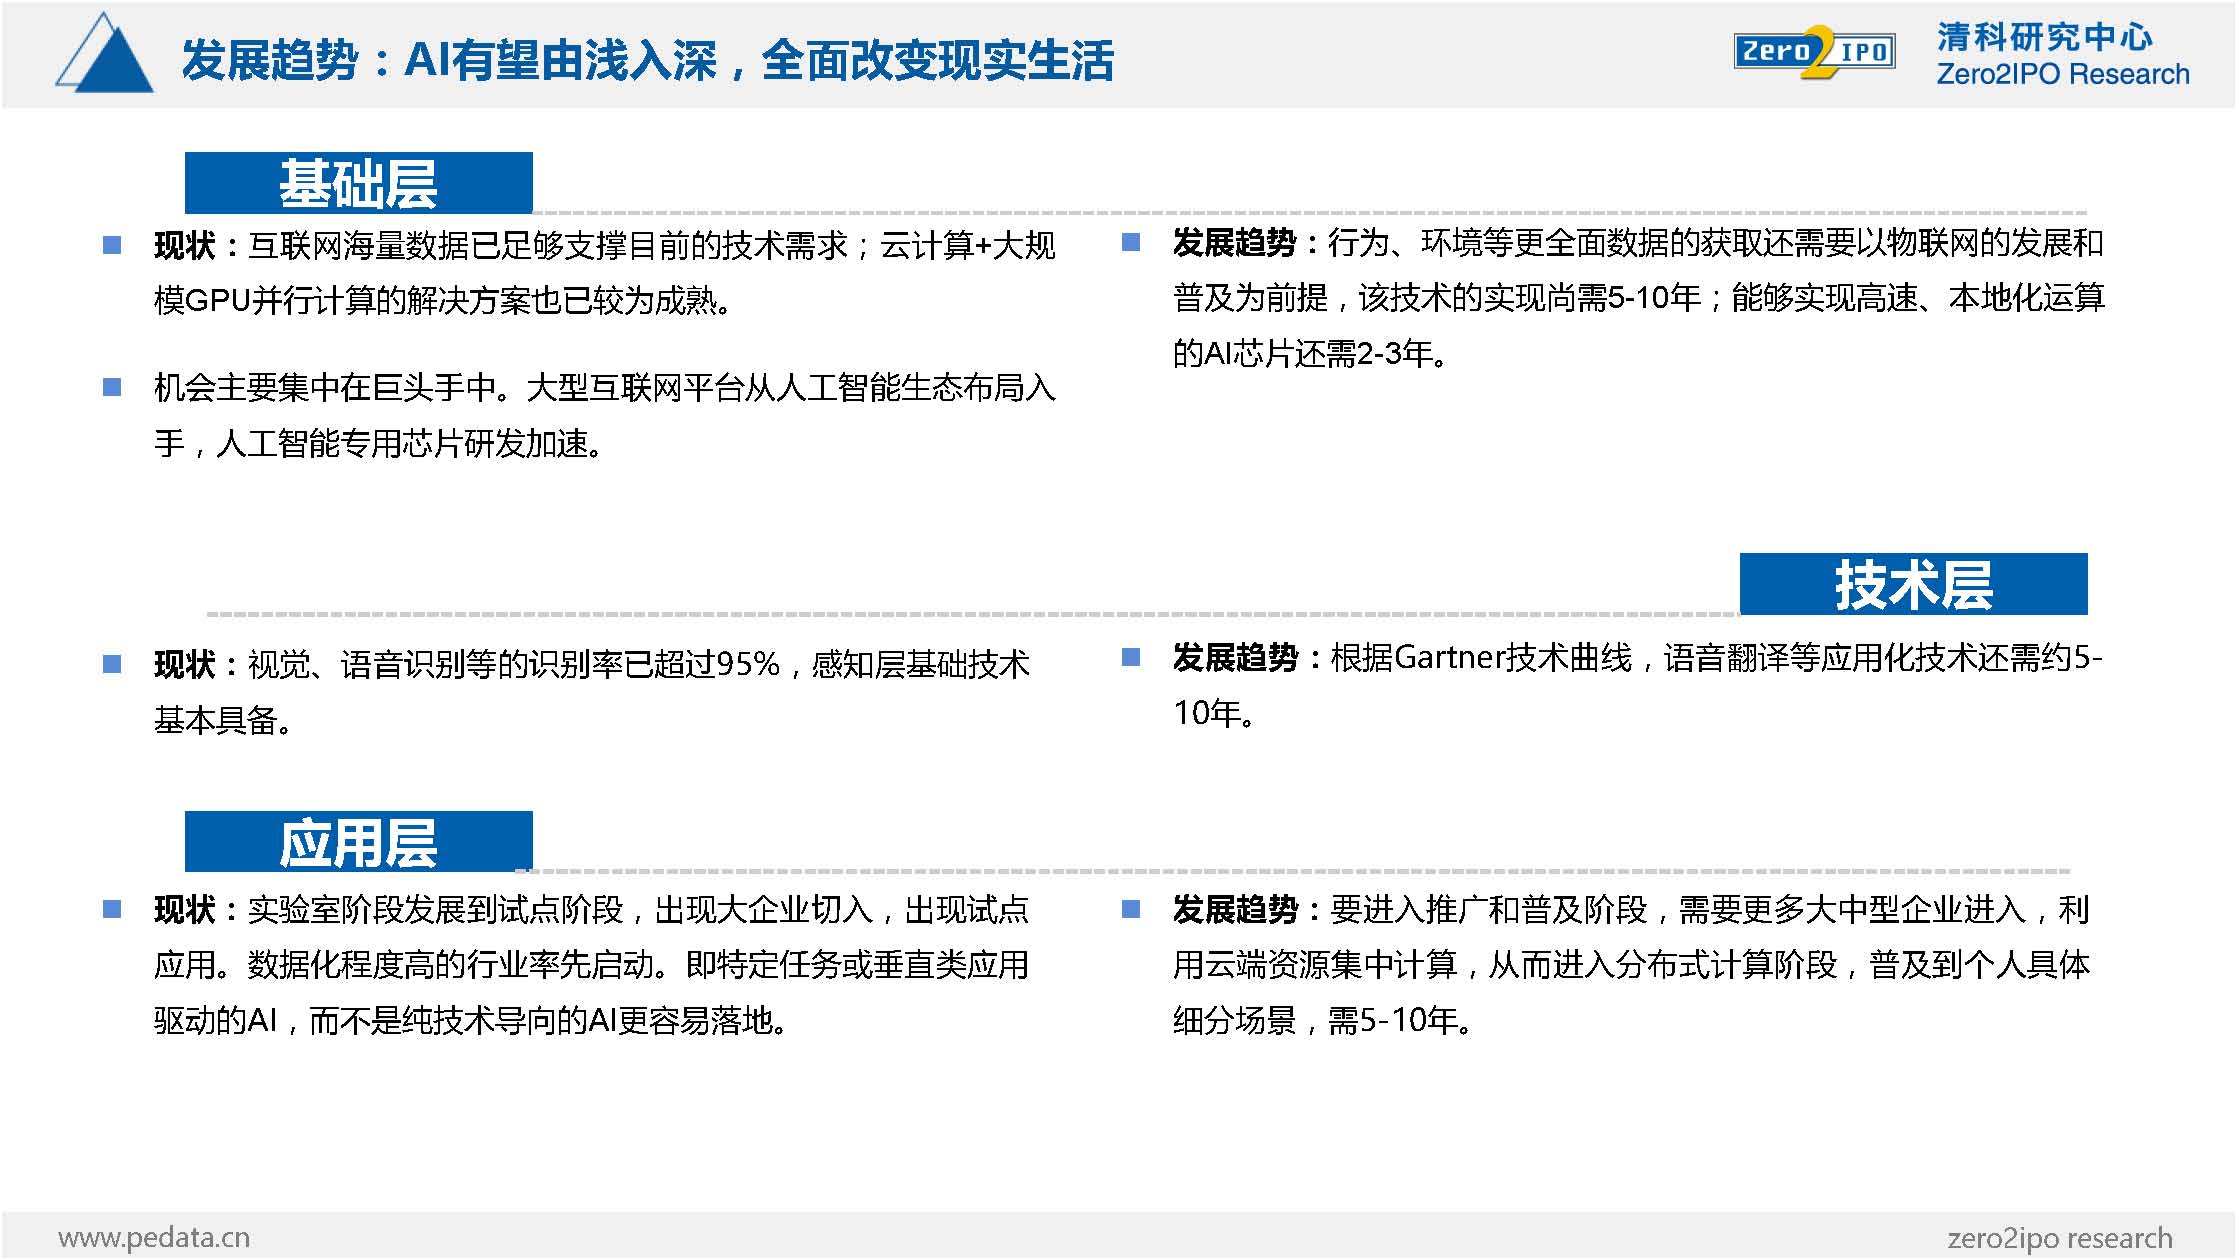
Task: Click bullet square before 实验室阶段 paragraph
Action: (x=112, y=909)
